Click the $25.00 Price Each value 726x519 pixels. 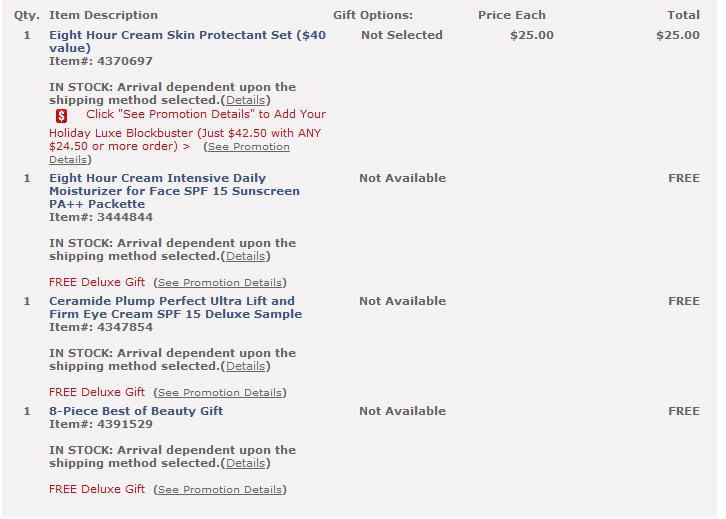tap(532, 35)
